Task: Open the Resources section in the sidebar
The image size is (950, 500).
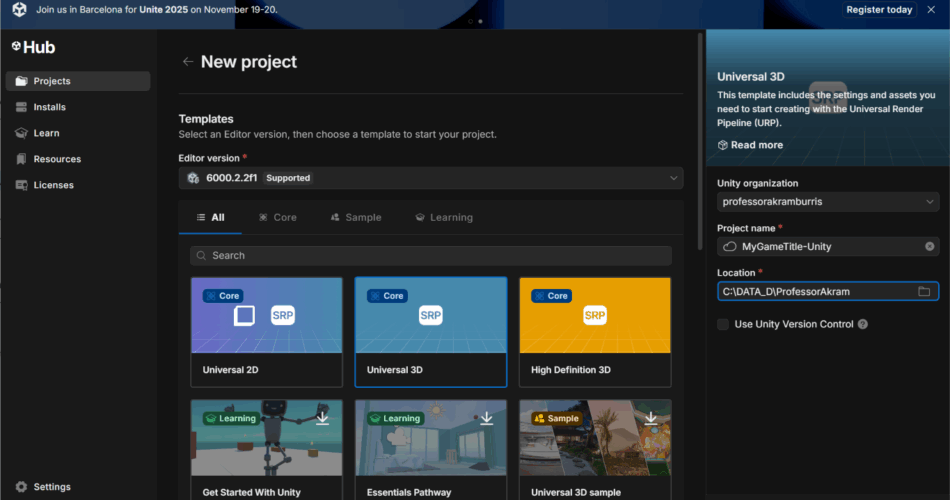Action: (x=78, y=159)
